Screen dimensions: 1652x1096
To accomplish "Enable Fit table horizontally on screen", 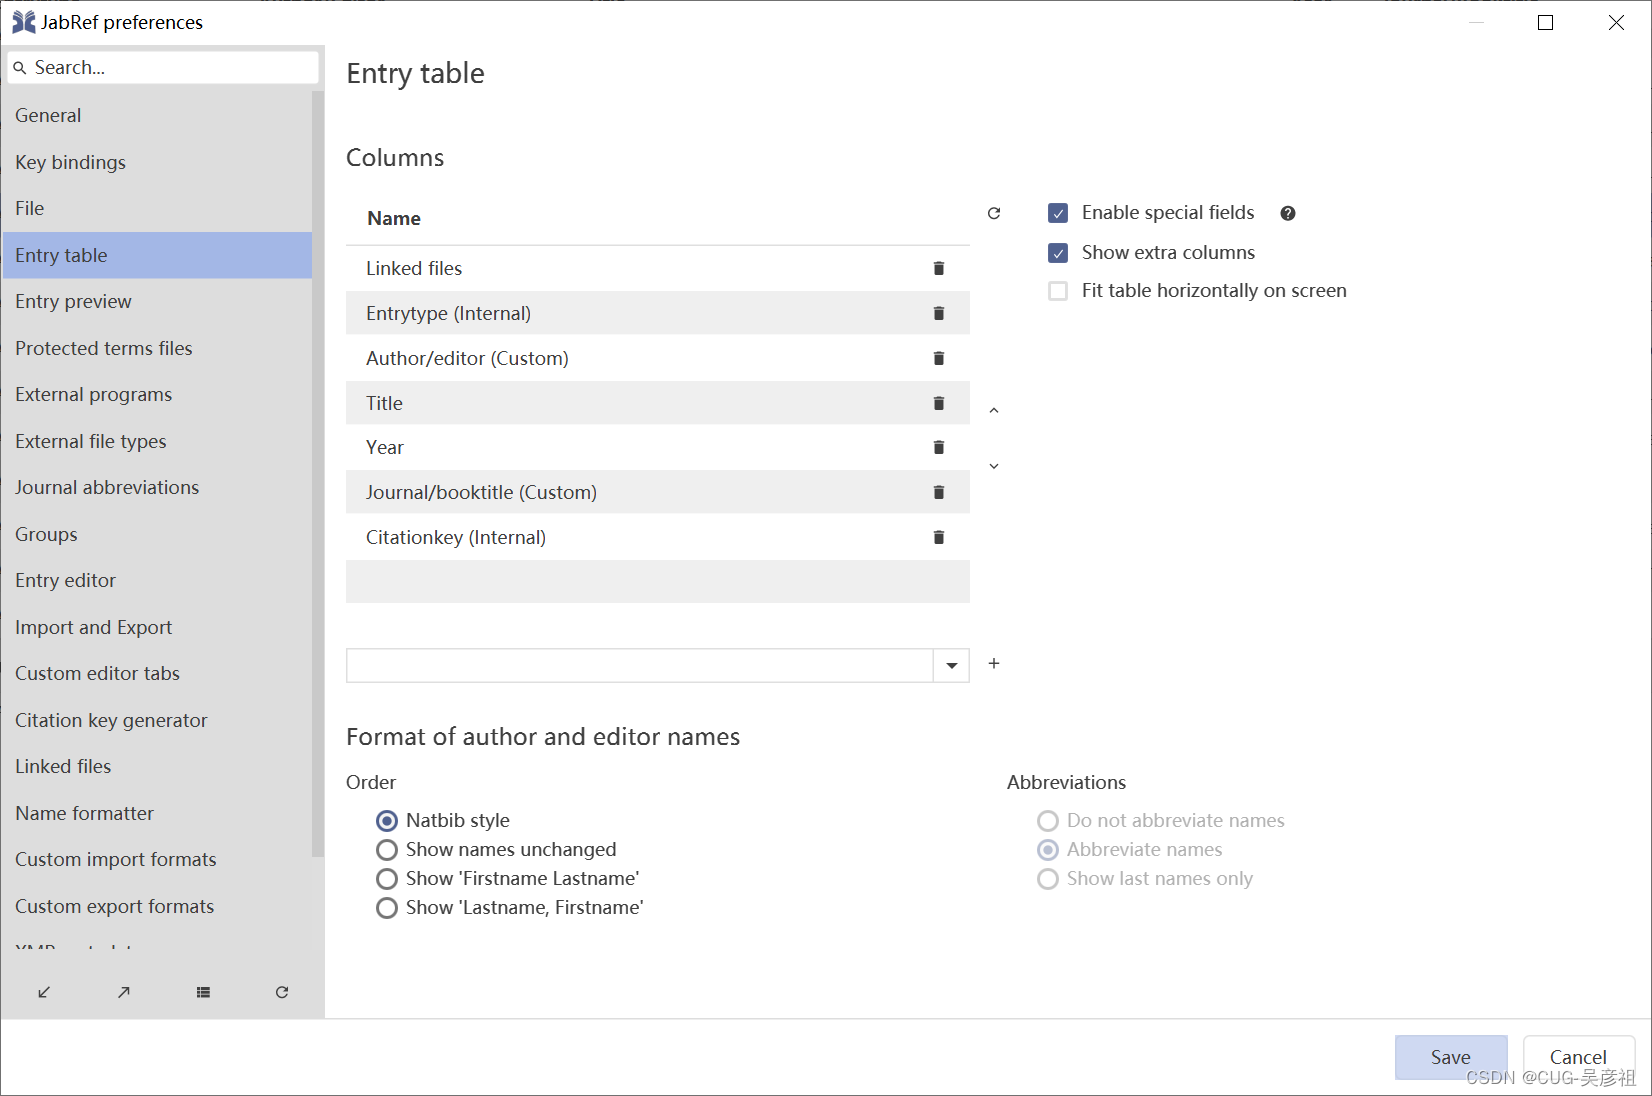I will click(1058, 291).
